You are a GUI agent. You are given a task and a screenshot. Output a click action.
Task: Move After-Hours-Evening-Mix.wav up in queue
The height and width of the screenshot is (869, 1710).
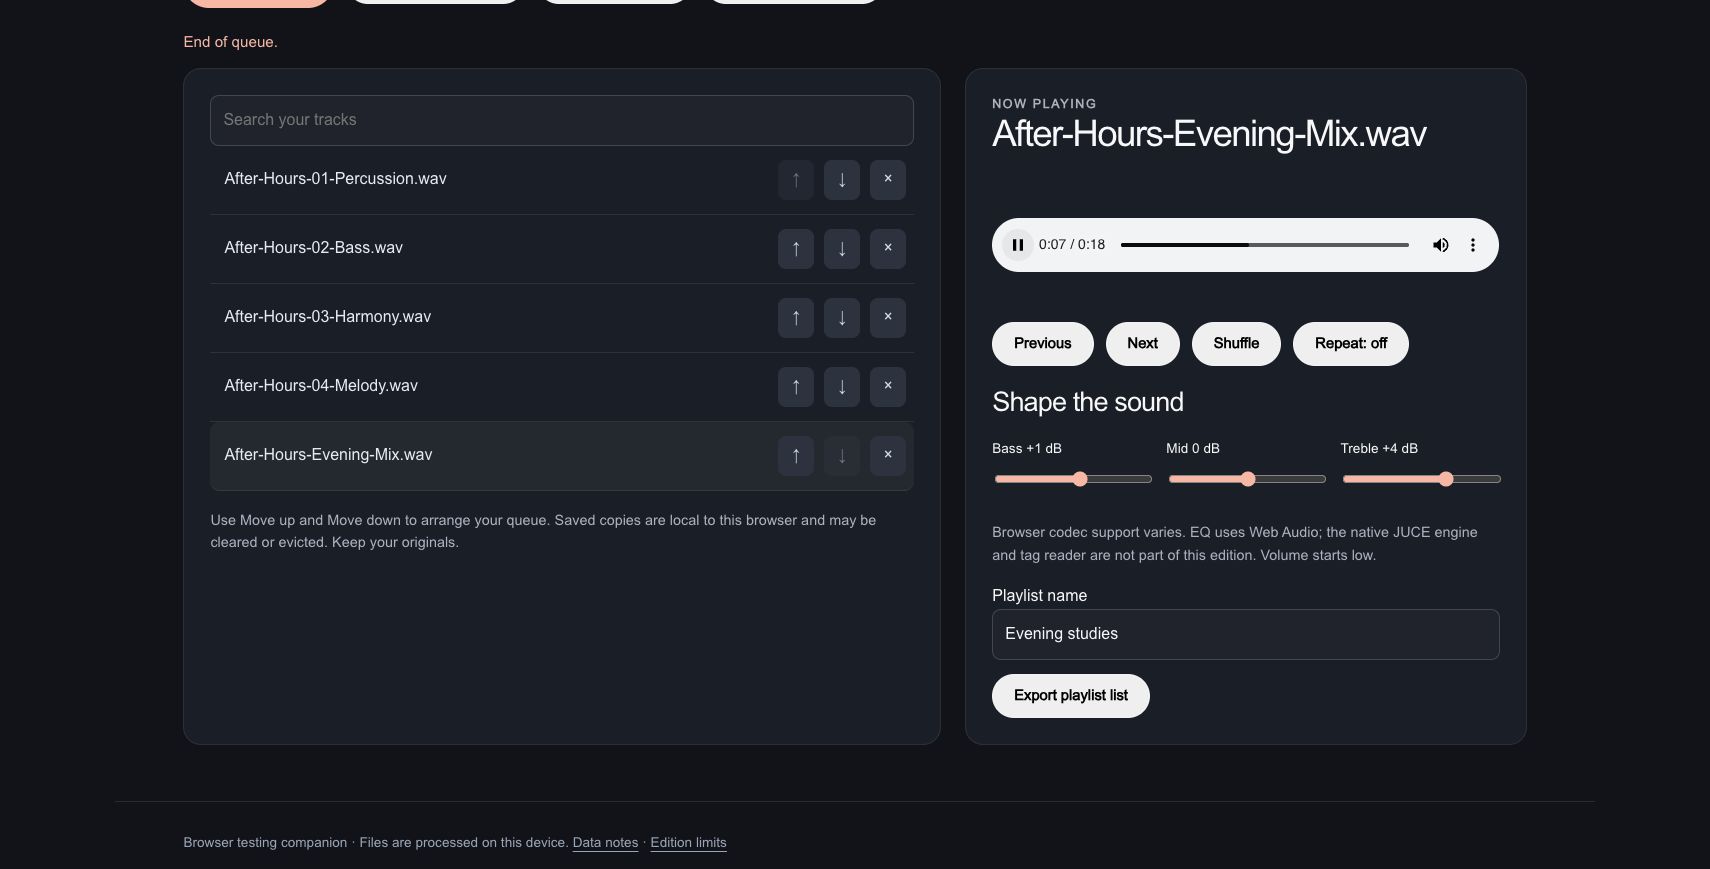click(x=796, y=456)
